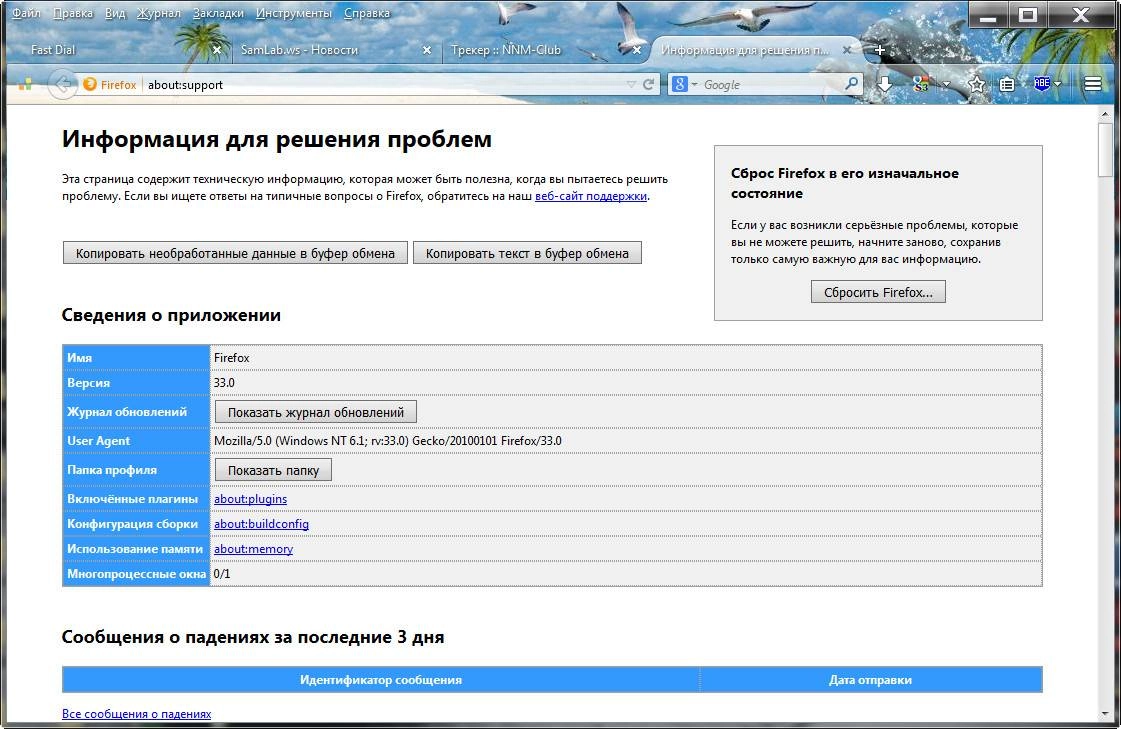Click Копировать текст в буфер обмена button
Image resolution: width=1121 pixels, height=729 pixels.
pyautogui.click(x=528, y=253)
